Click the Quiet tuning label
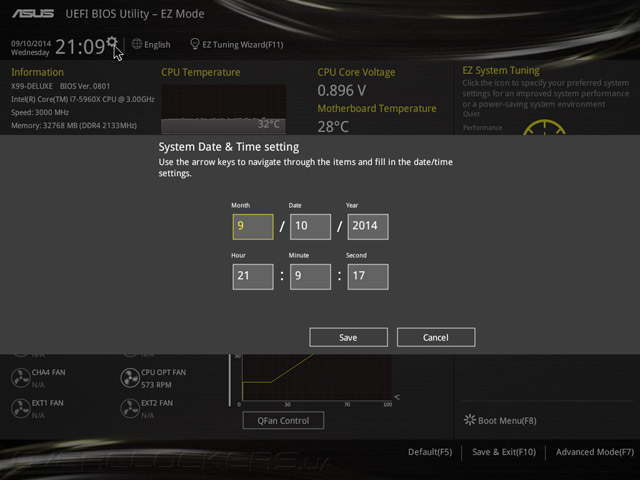 471,114
